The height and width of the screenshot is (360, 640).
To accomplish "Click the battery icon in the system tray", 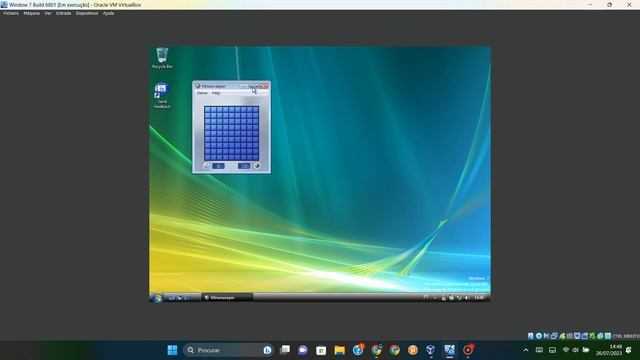I will coord(586,350).
